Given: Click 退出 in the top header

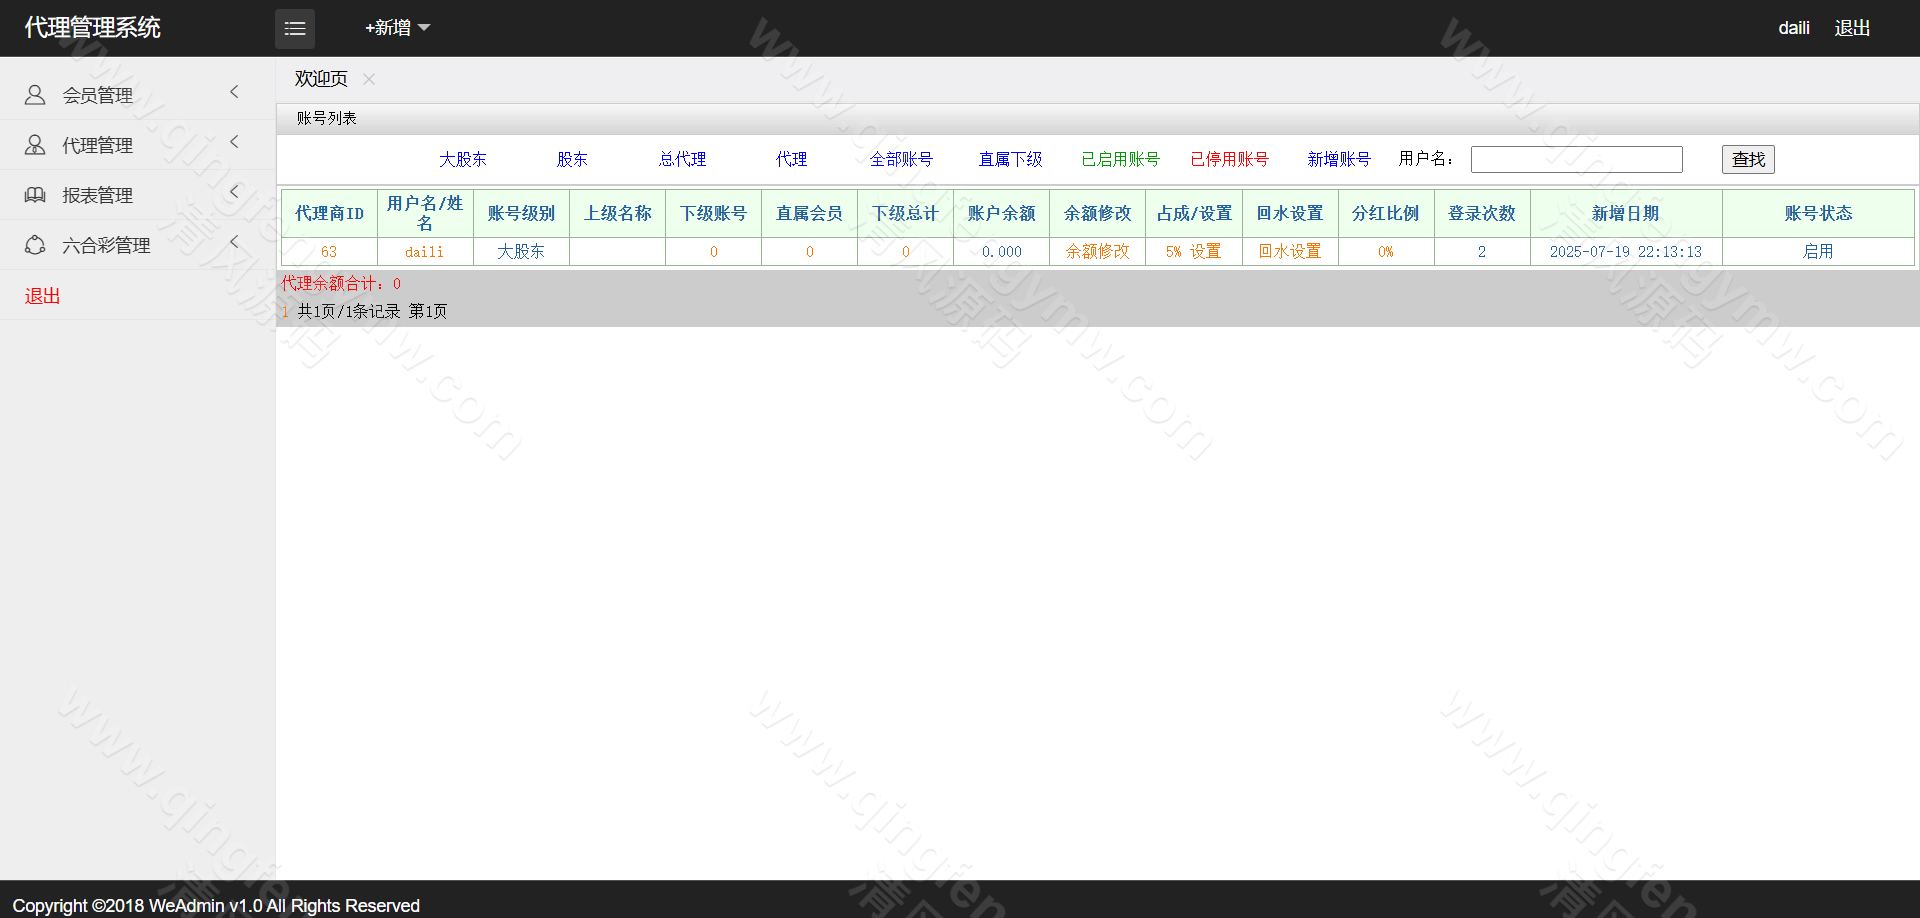Looking at the screenshot, I should pos(1852,28).
